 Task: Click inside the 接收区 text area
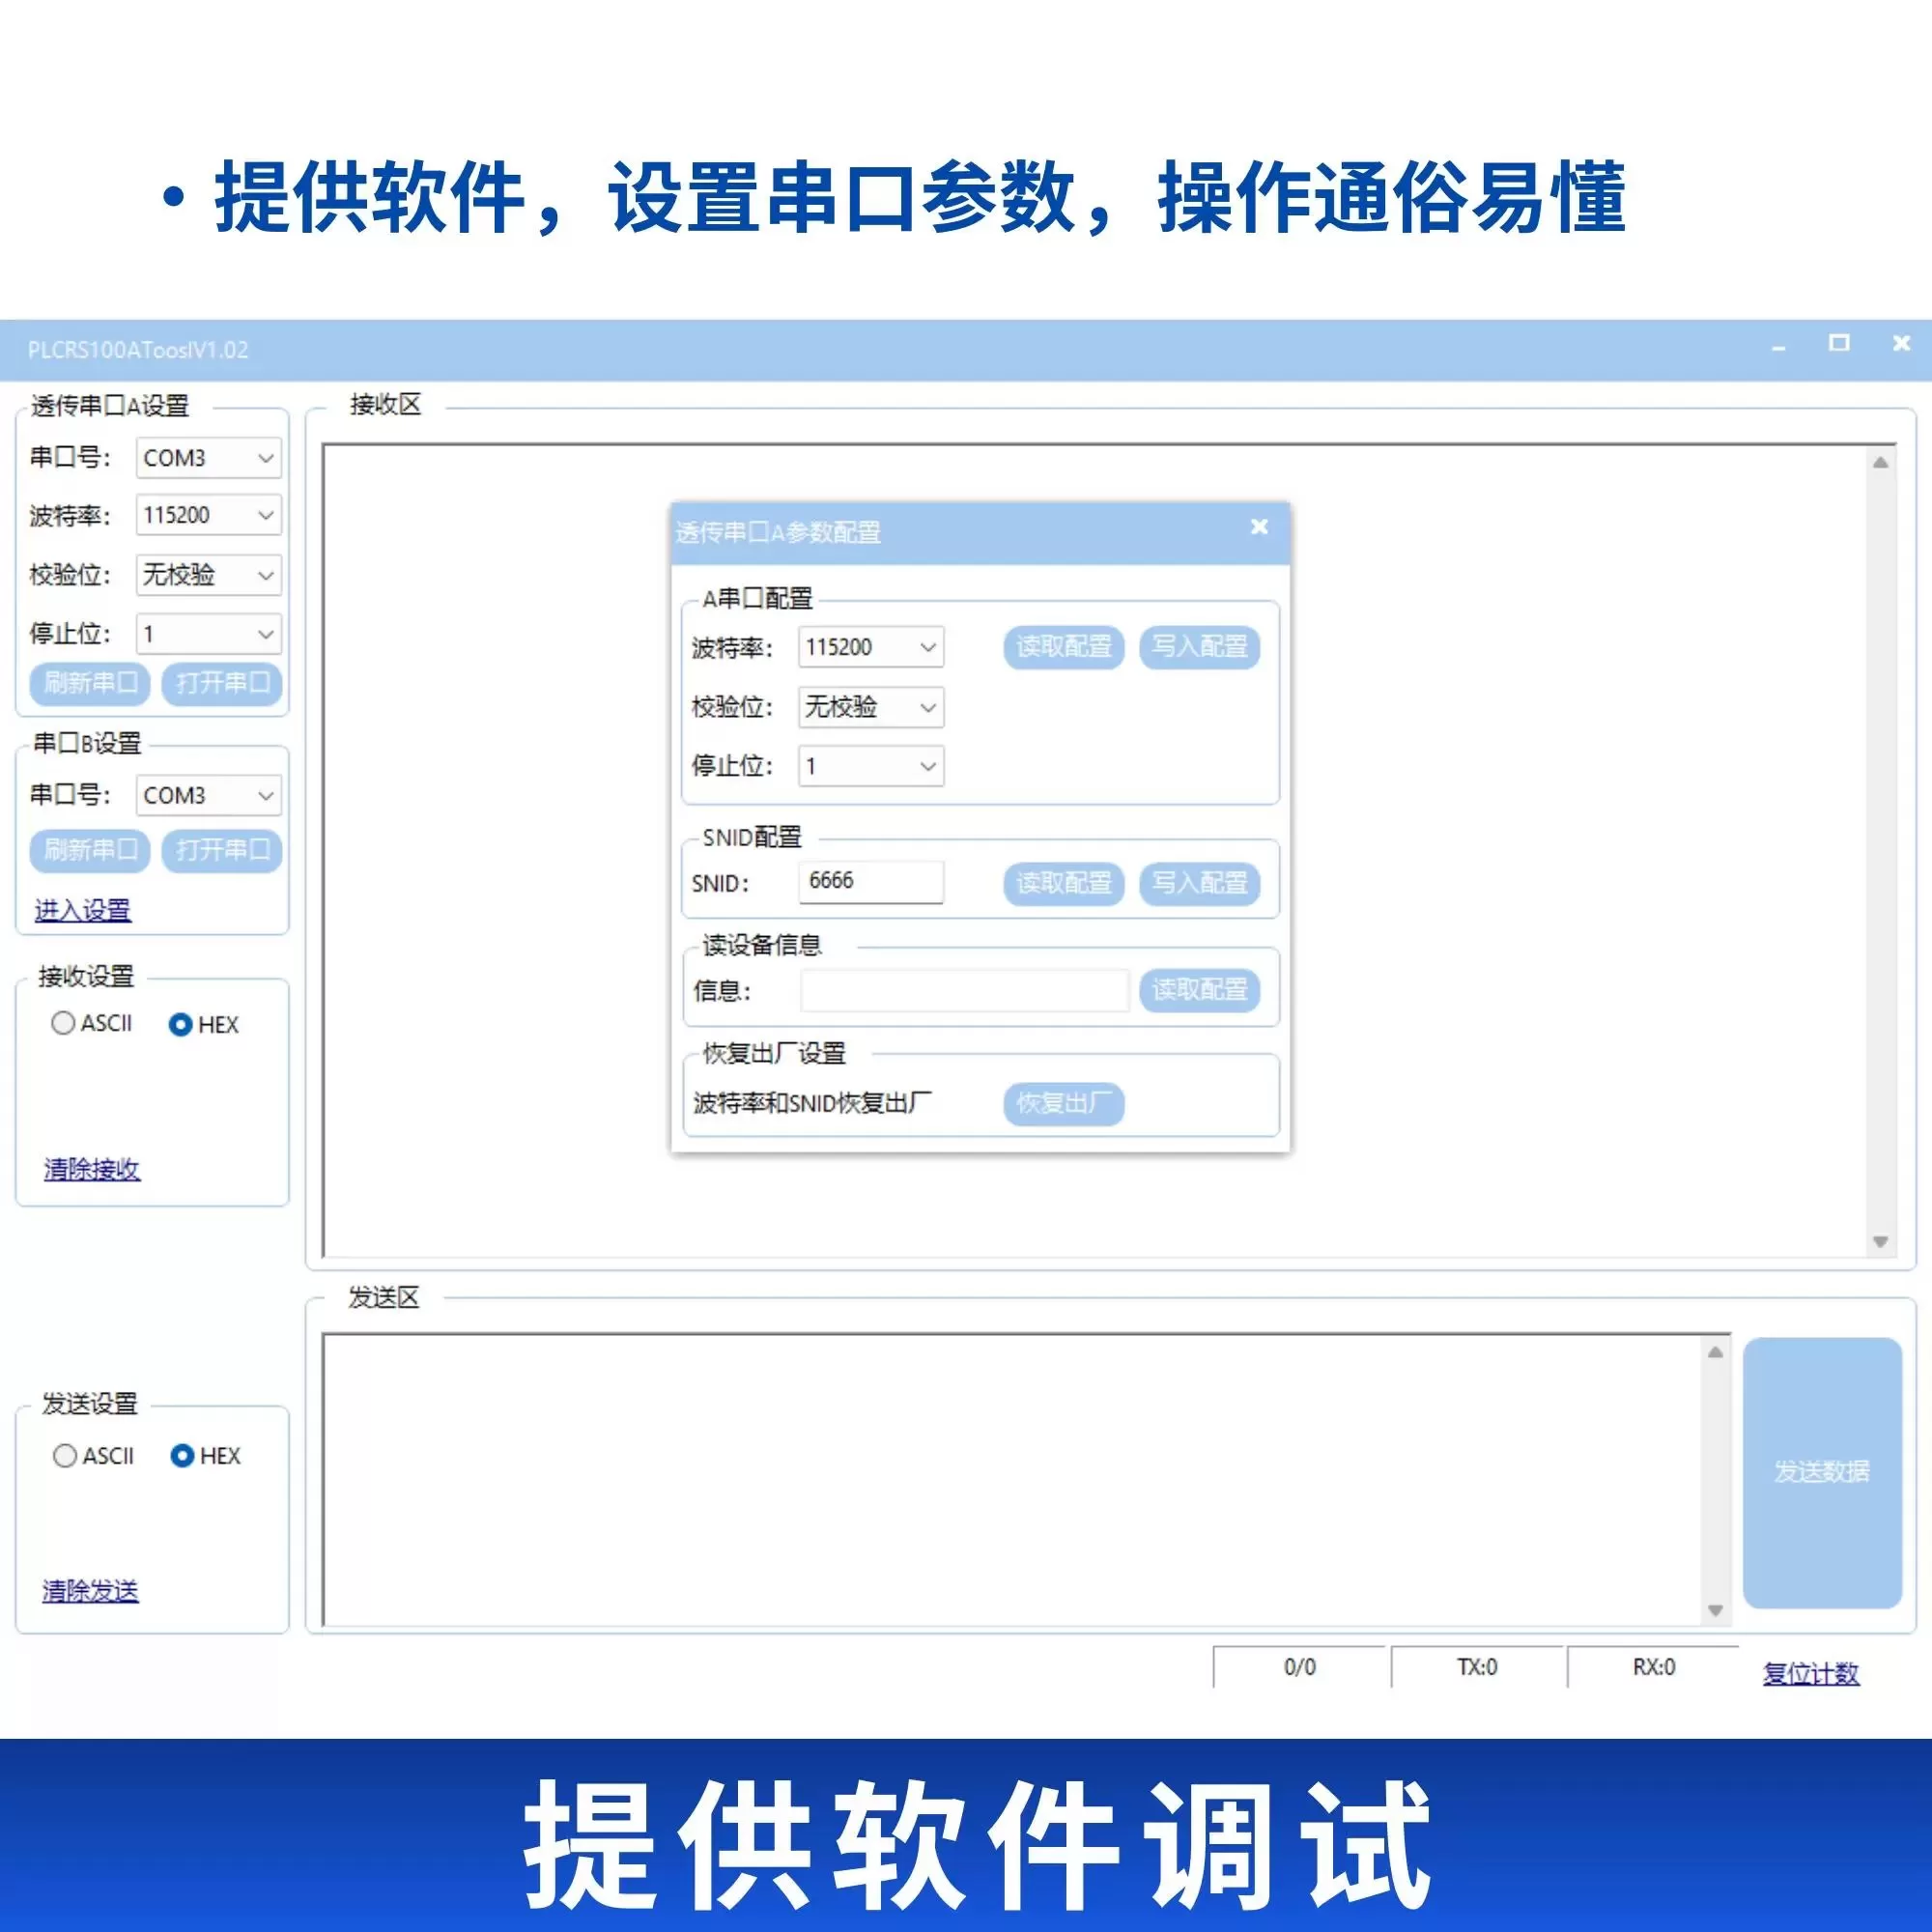[x=1094, y=851]
